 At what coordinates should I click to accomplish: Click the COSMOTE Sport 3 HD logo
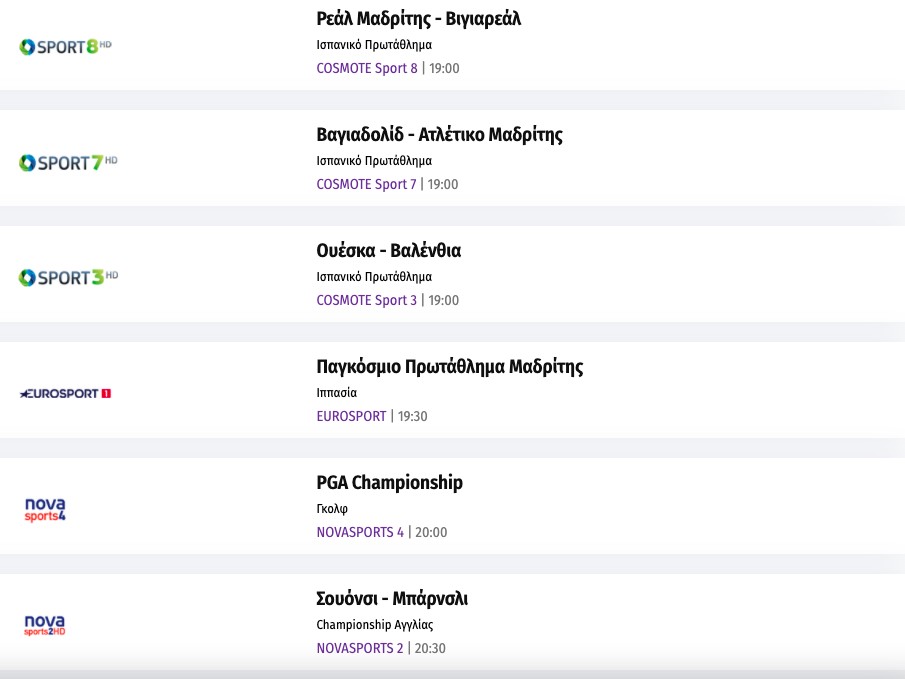(68, 277)
